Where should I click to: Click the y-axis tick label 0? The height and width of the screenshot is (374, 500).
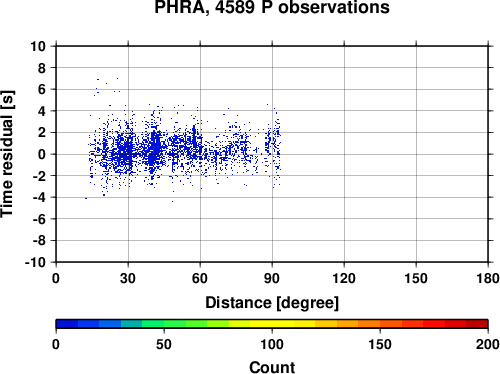pyautogui.click(x=42, y=154)
